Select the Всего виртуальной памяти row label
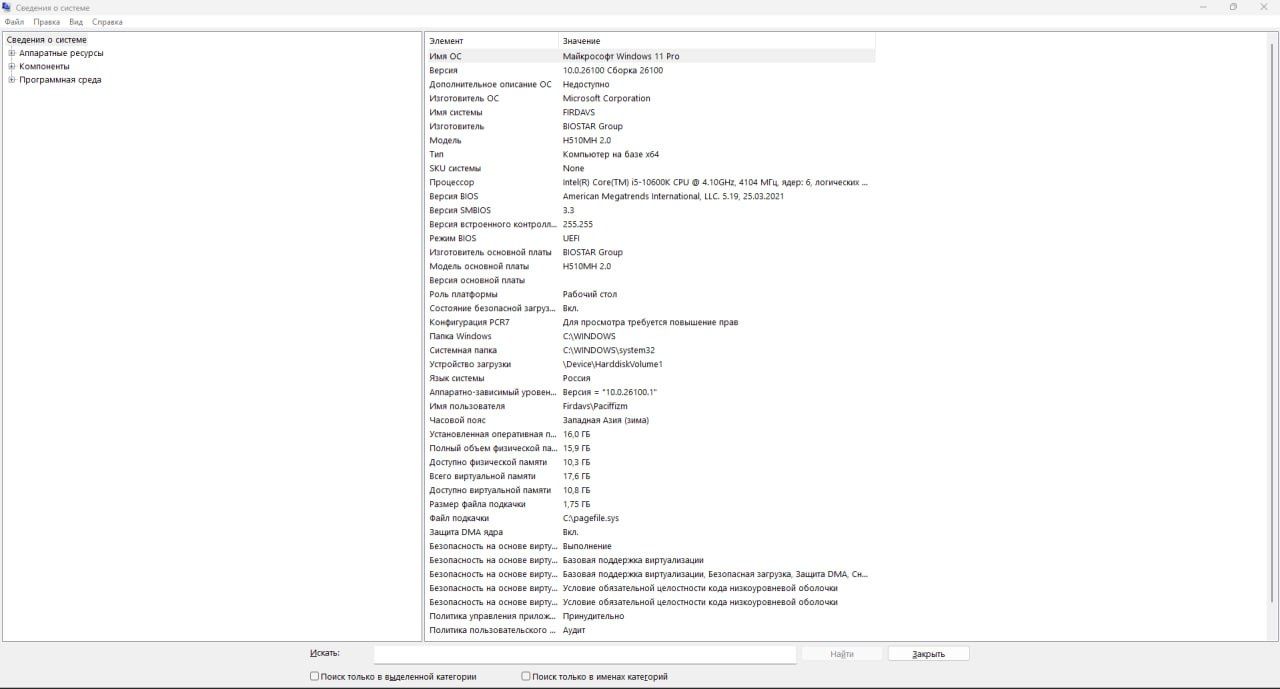The image size is (1280, 689). pyautogui.click(x=483, y=476)
